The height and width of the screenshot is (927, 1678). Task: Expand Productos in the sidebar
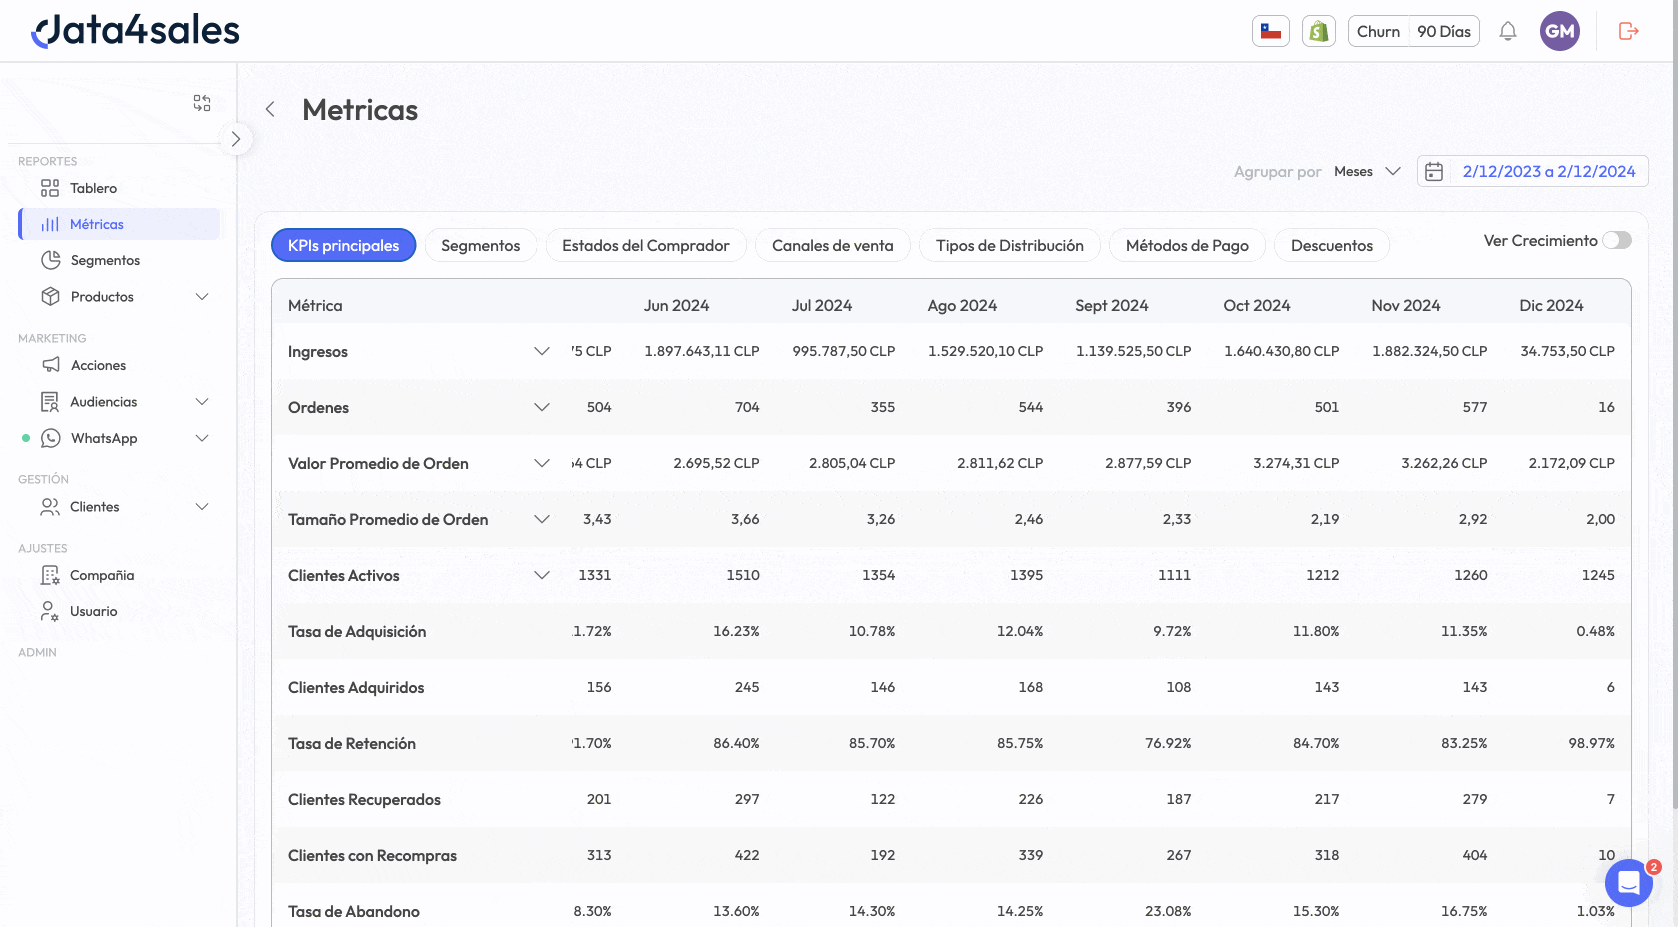pyautogui.click(x=202, y=297)
